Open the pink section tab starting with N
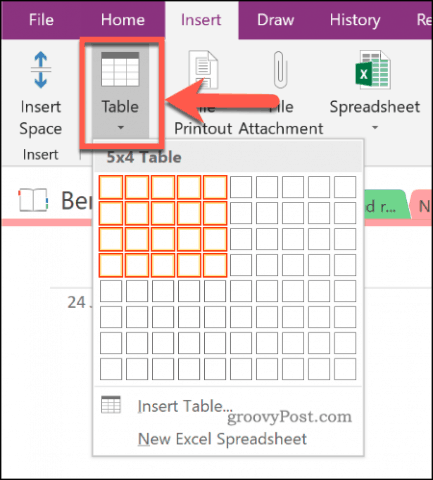The height and width of the screenshot is (480, 433). (423, 205)
